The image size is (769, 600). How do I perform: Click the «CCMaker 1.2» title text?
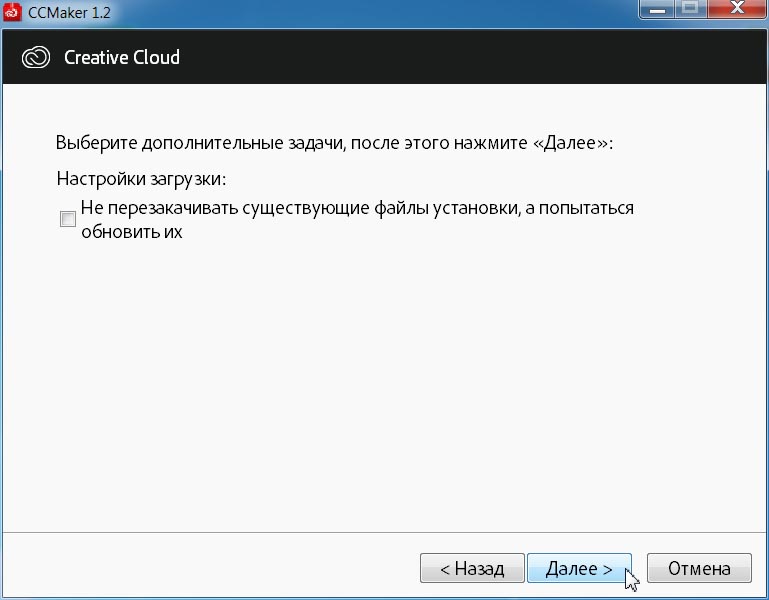point(69,10)
